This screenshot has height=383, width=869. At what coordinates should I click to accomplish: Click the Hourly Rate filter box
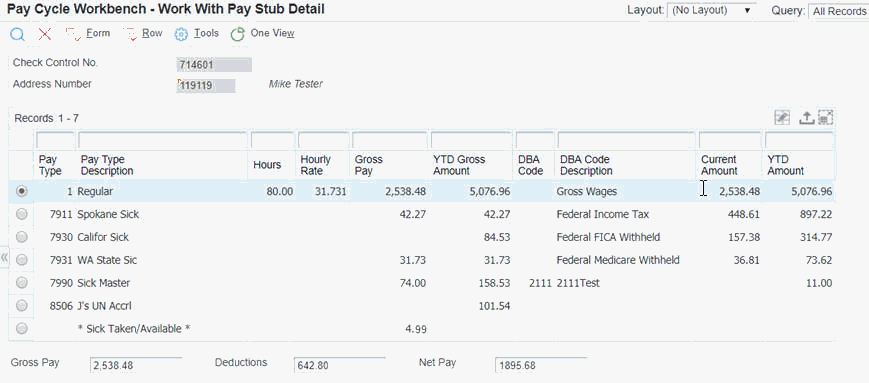pyautogui.click(x=323, y=140)
